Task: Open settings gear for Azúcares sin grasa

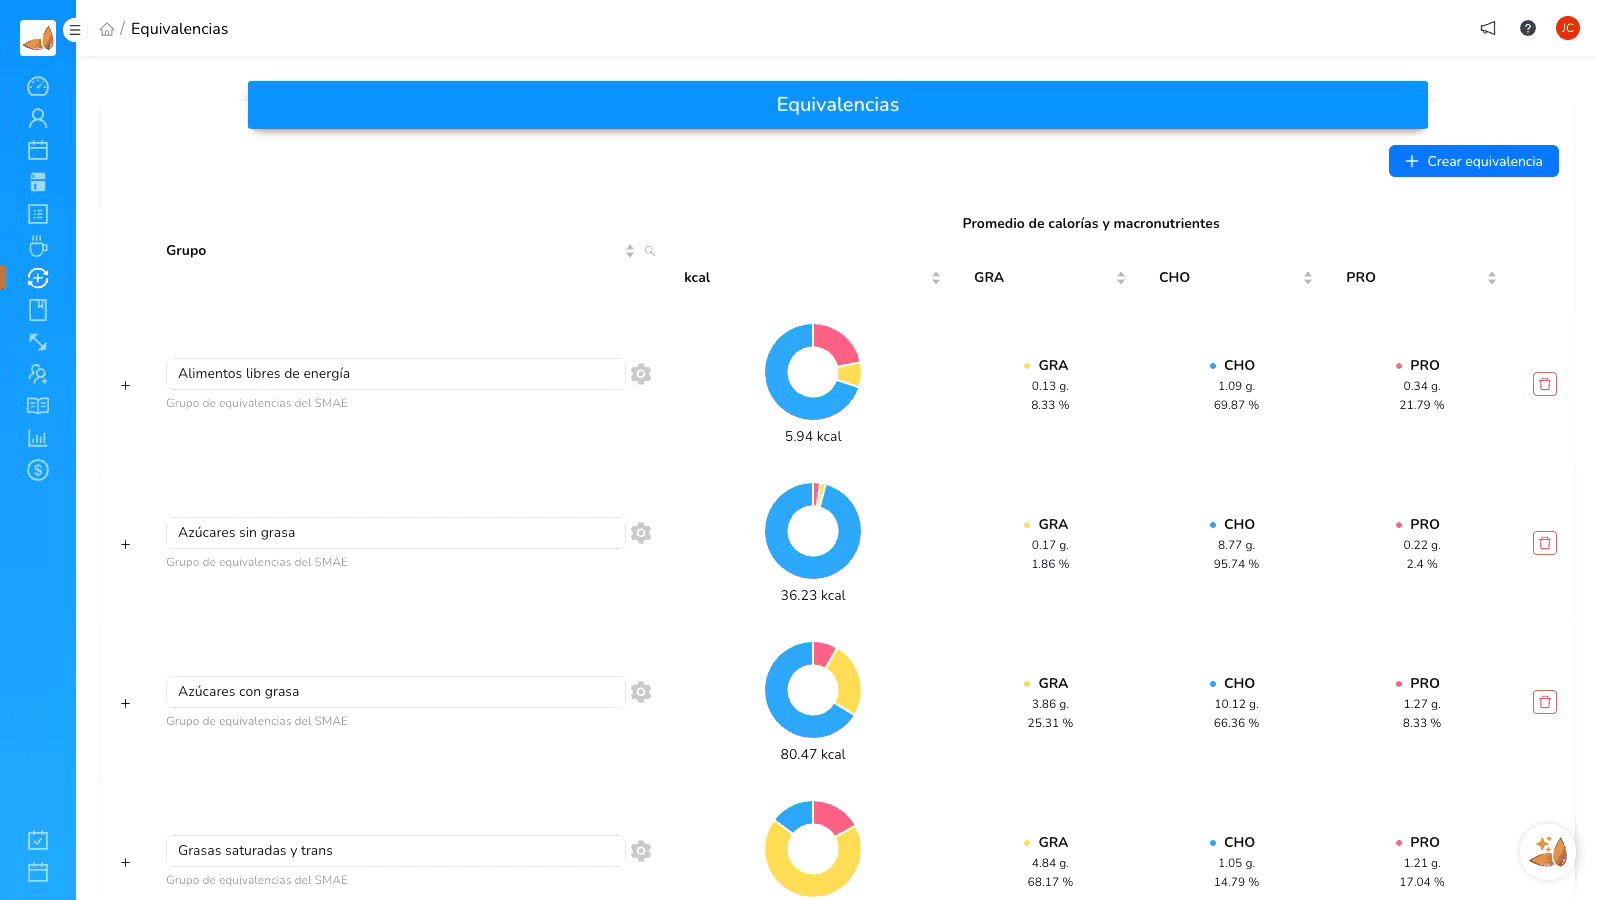Action: 641,533
